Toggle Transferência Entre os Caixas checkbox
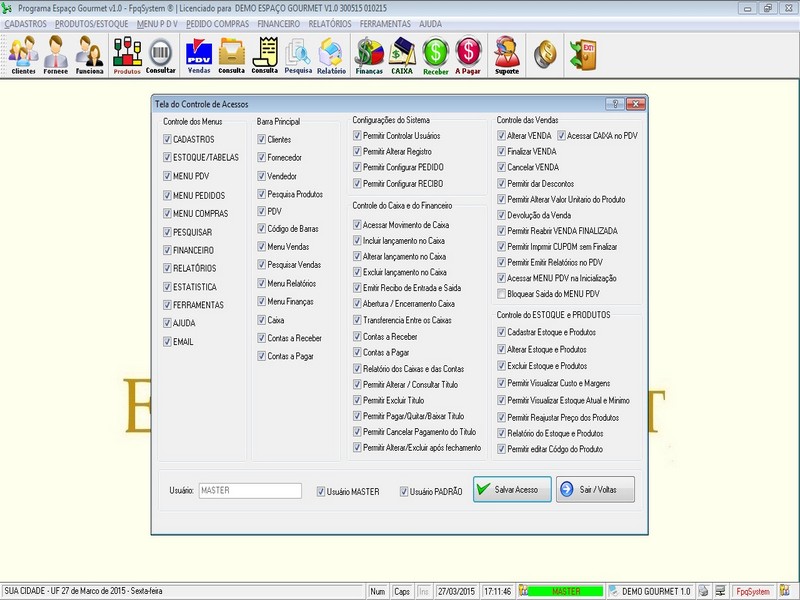Viewport: 800px width, 600px height. click(357, 320)
